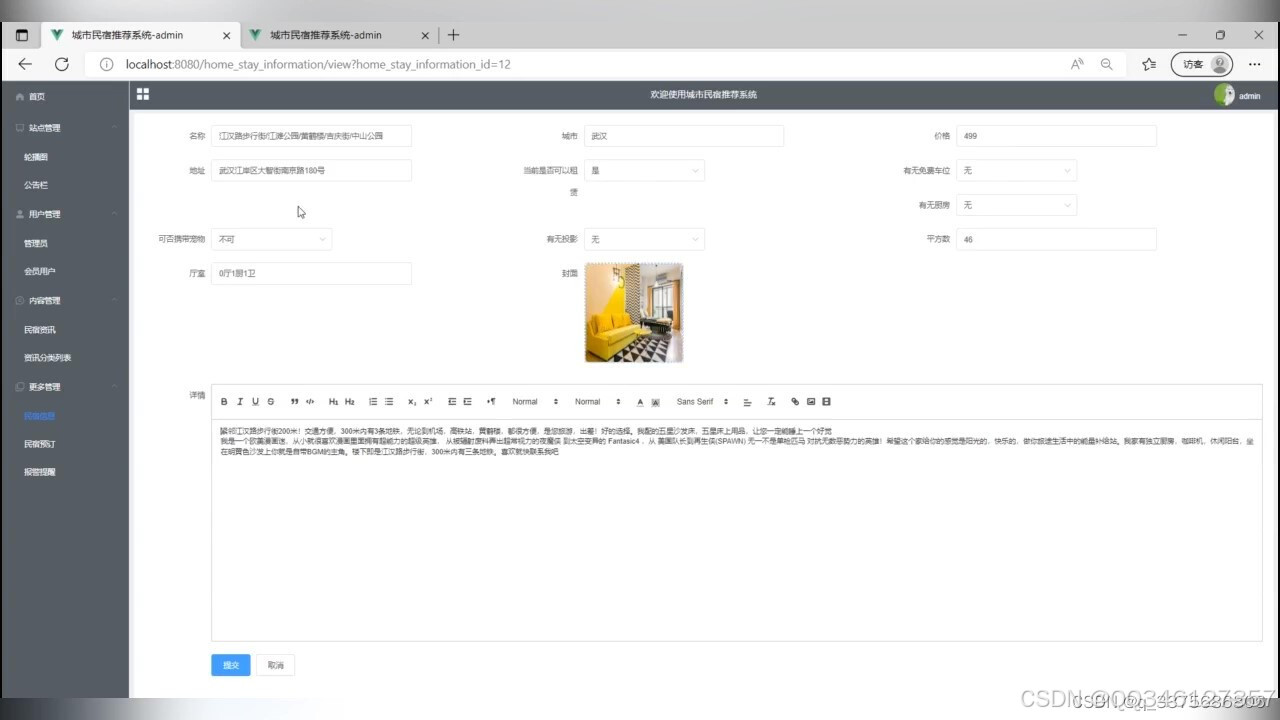
Task: Click the 取消 cancel button
Action: [275, 664]
